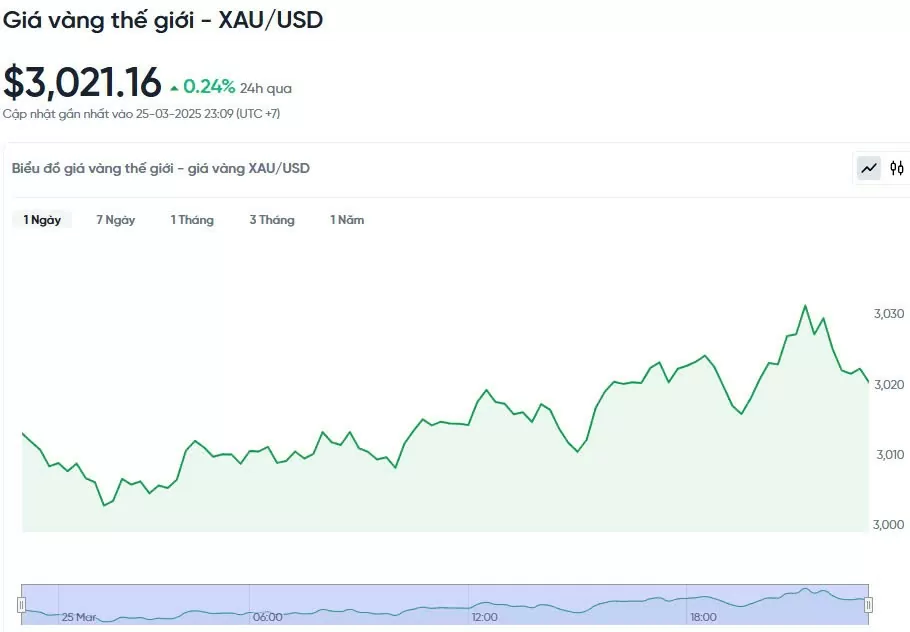Click the 3,030 y-axis label
Viewport: 910px width, 632px height.
pyautogui.click(x=888, y=314)
